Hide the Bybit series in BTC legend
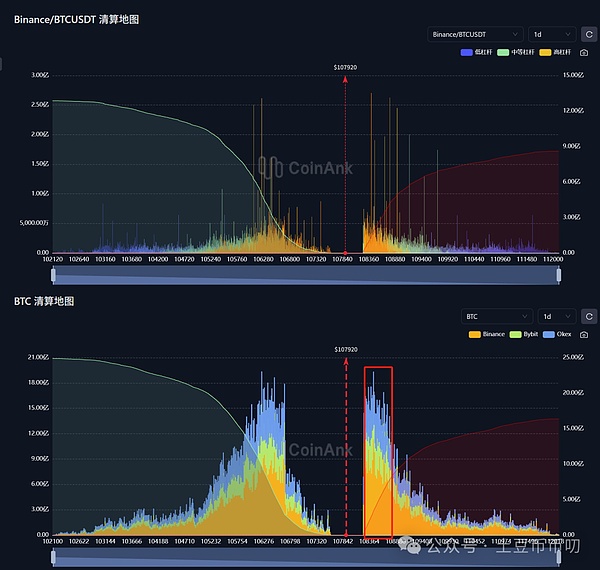The width and height of the screenshot is (600, 570). [x=523, y=333]
